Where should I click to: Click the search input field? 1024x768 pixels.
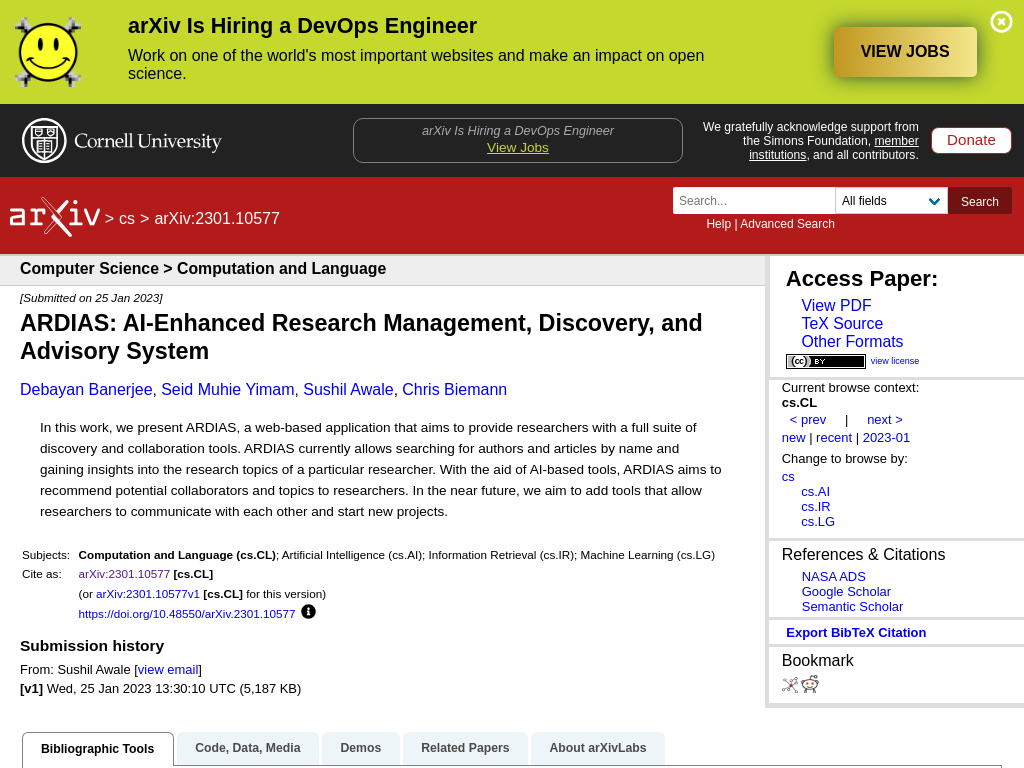[754, 201]
